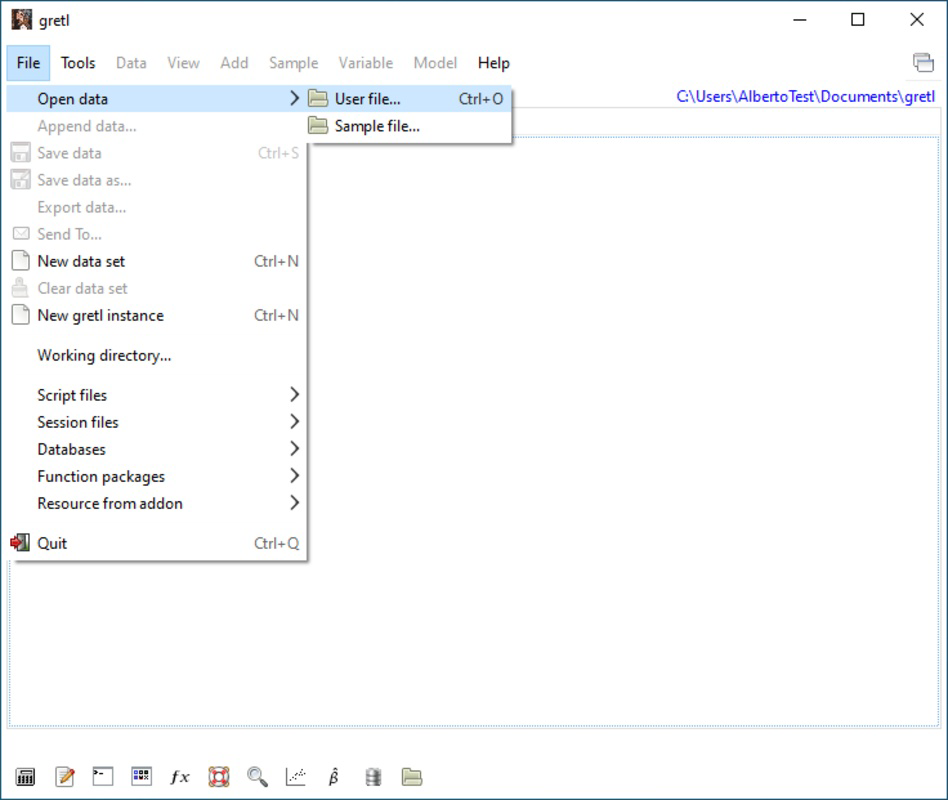
Task: Select Script files menu entry
Action: pos(157,395)
